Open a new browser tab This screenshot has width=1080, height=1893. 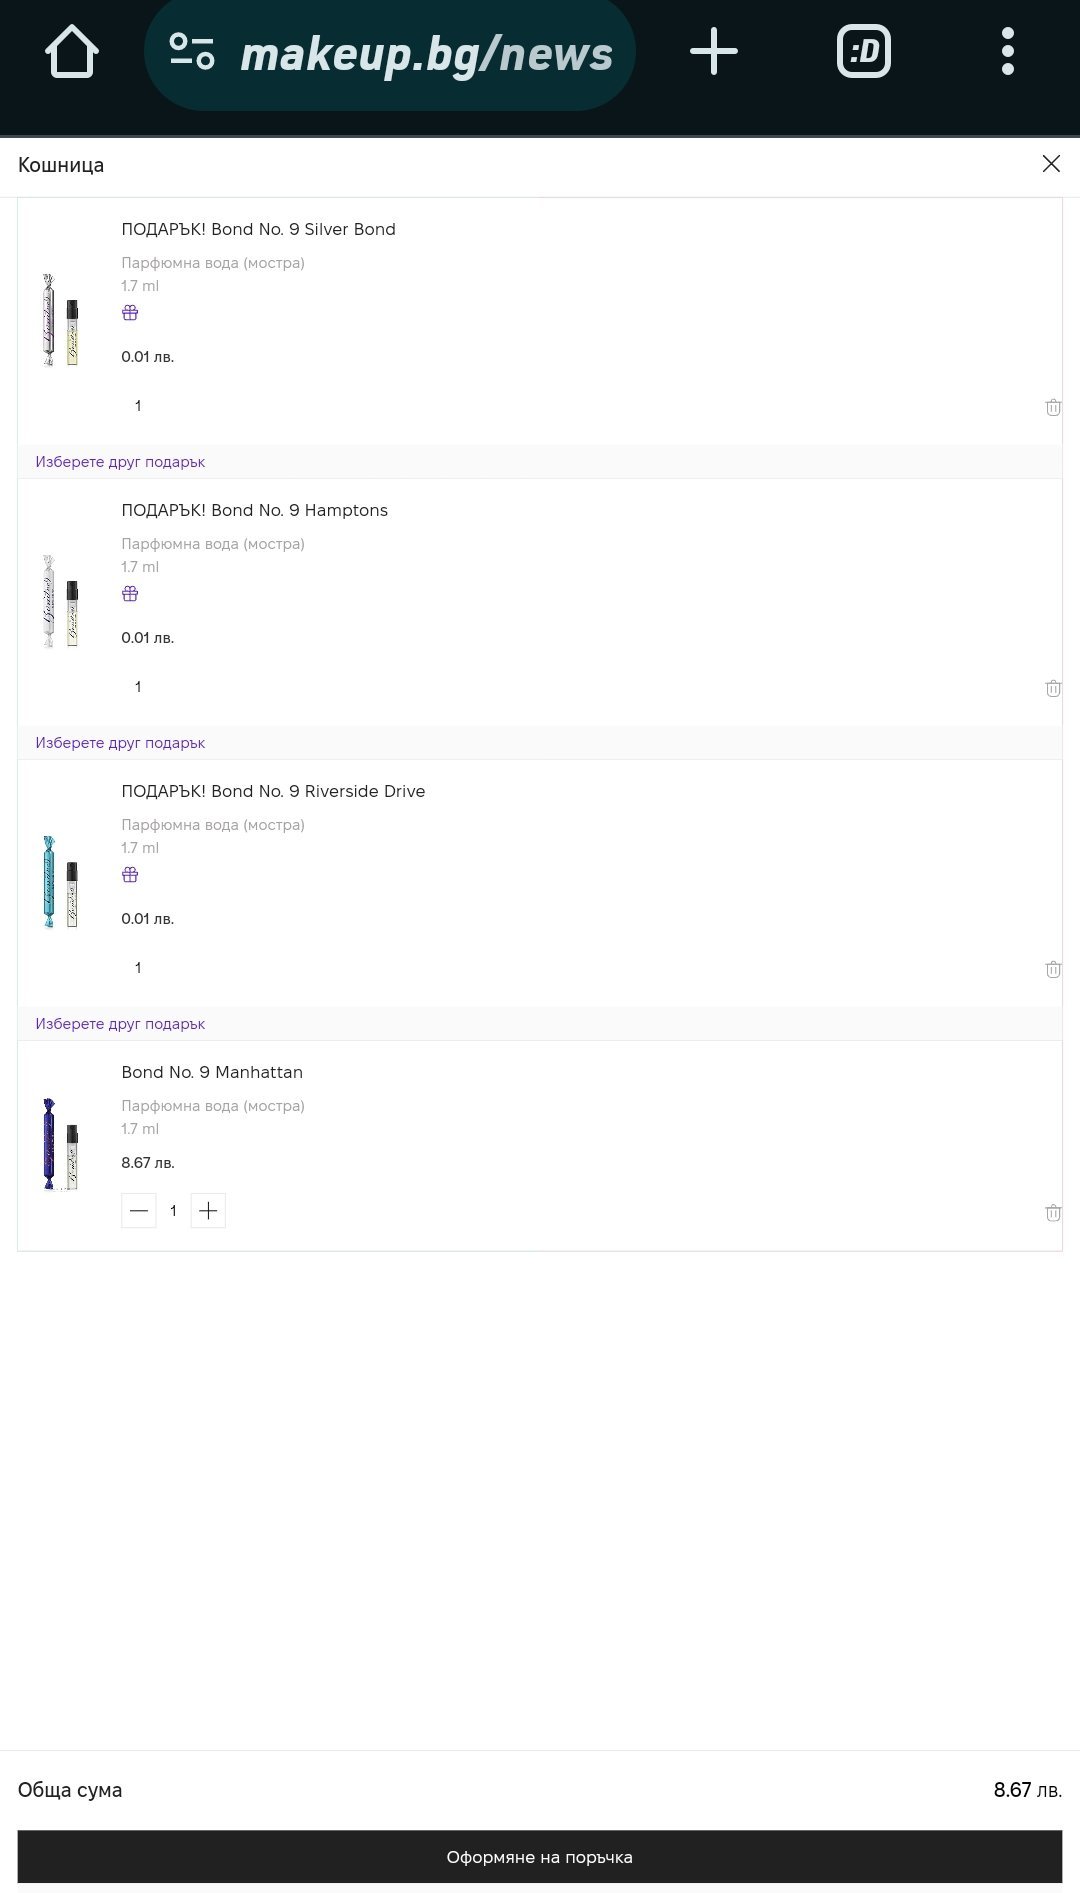click(714, 52)
